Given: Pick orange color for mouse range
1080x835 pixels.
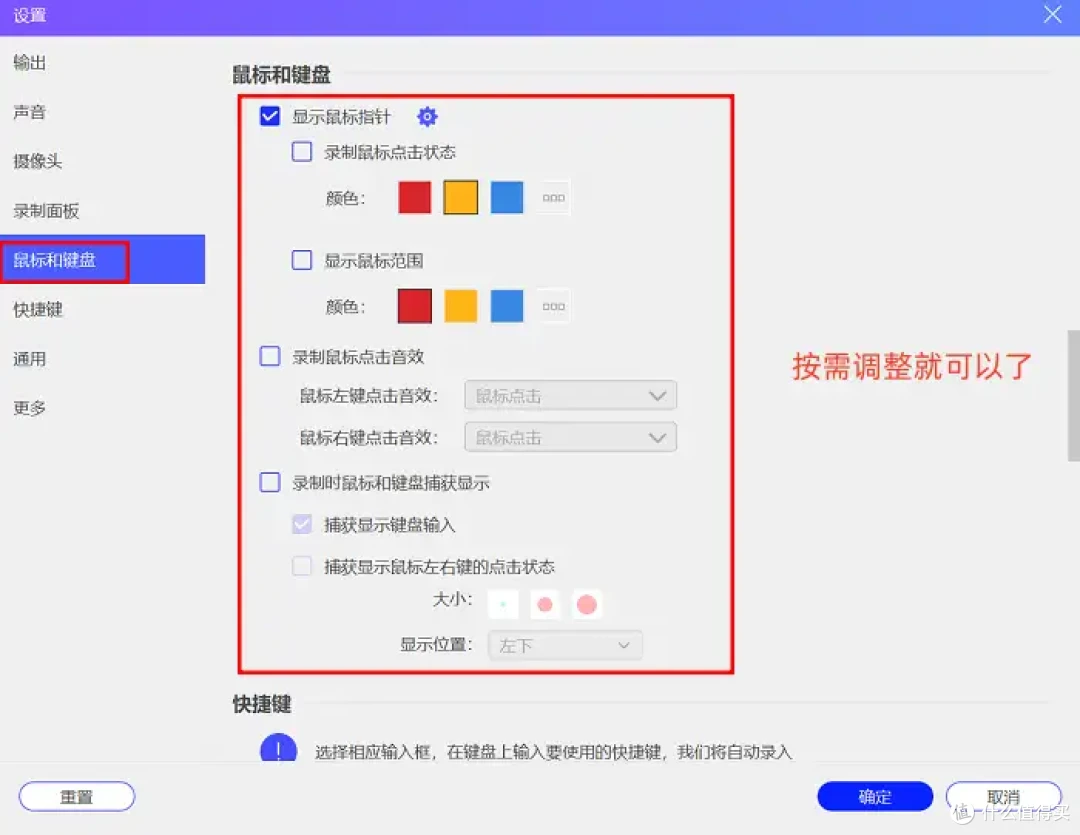Looking at the screenshot, I should [461, 306].
